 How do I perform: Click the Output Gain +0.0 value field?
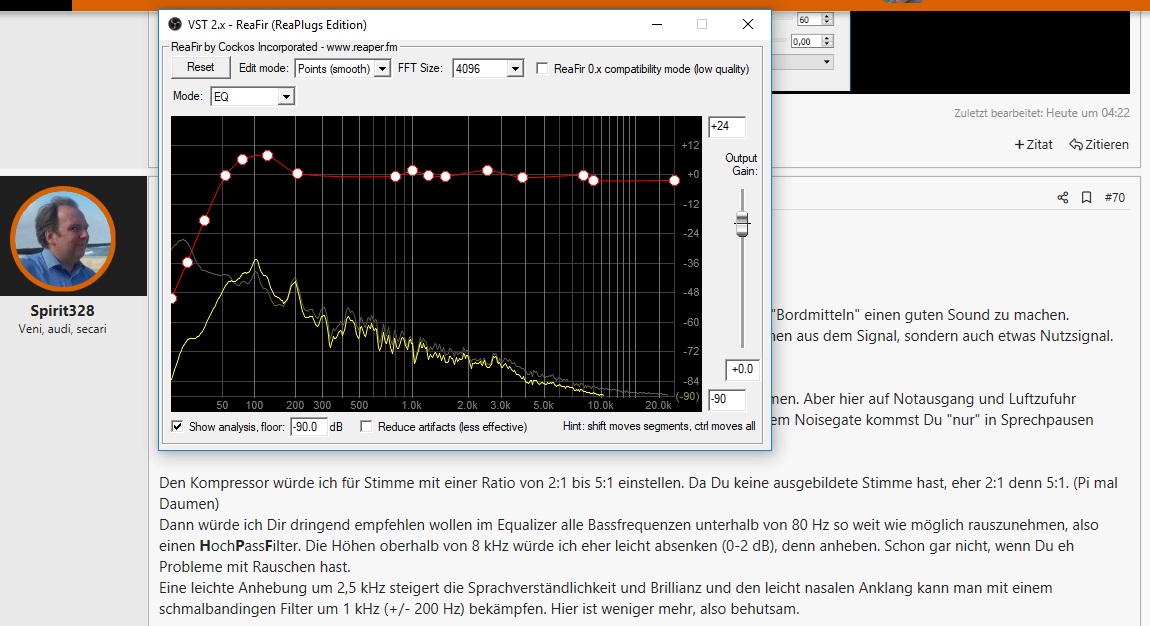pos(741,369)
